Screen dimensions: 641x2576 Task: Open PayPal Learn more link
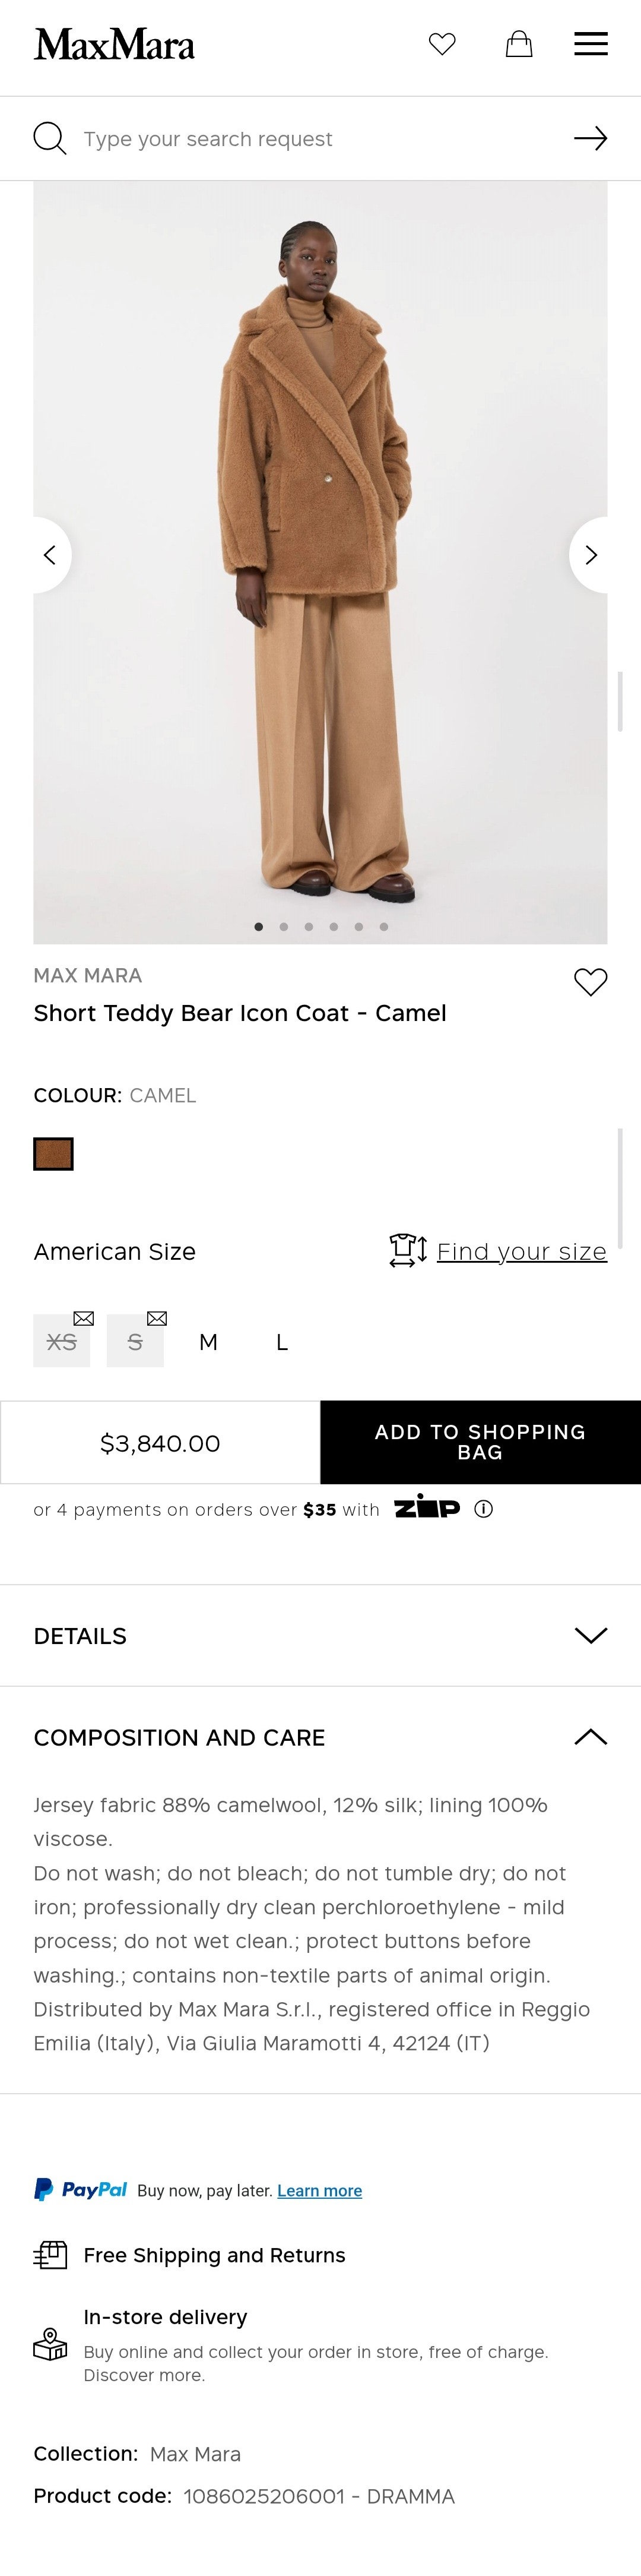pyautogui.click(x=319, y=2190)
